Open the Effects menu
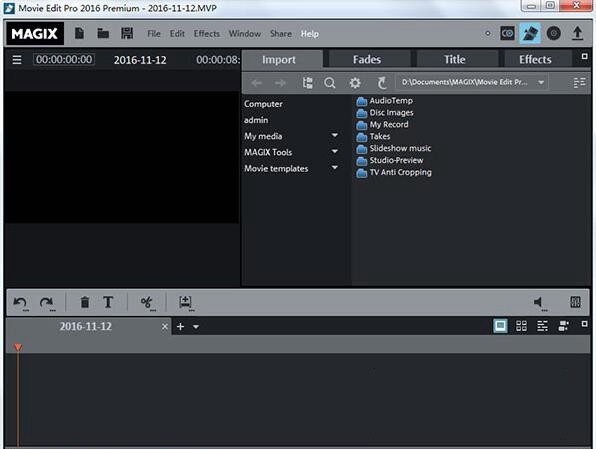 [x=206, y=34]
